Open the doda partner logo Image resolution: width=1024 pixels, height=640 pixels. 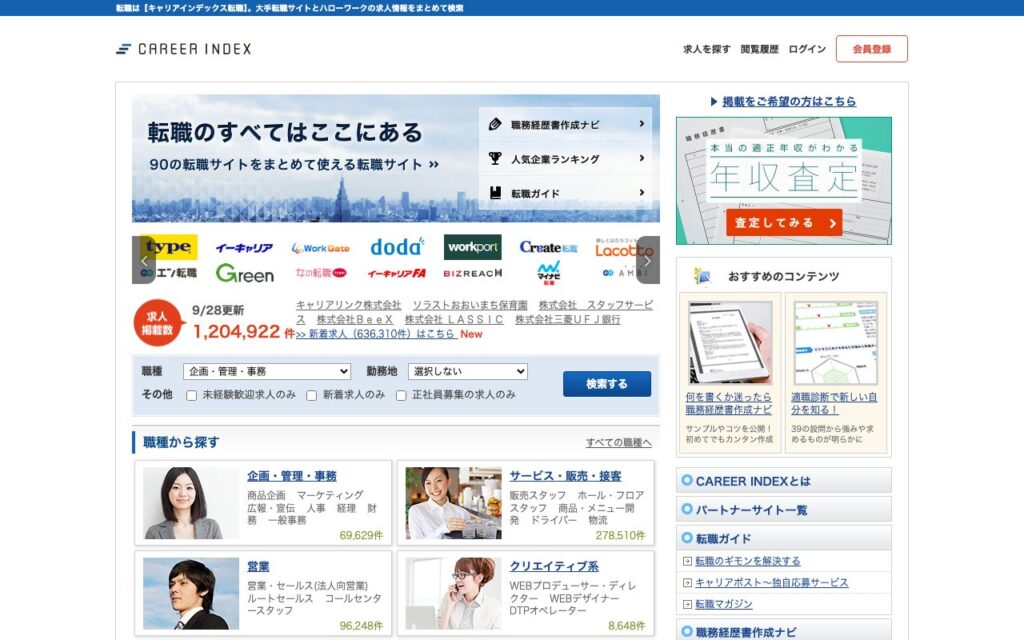(x=397, y=247)
